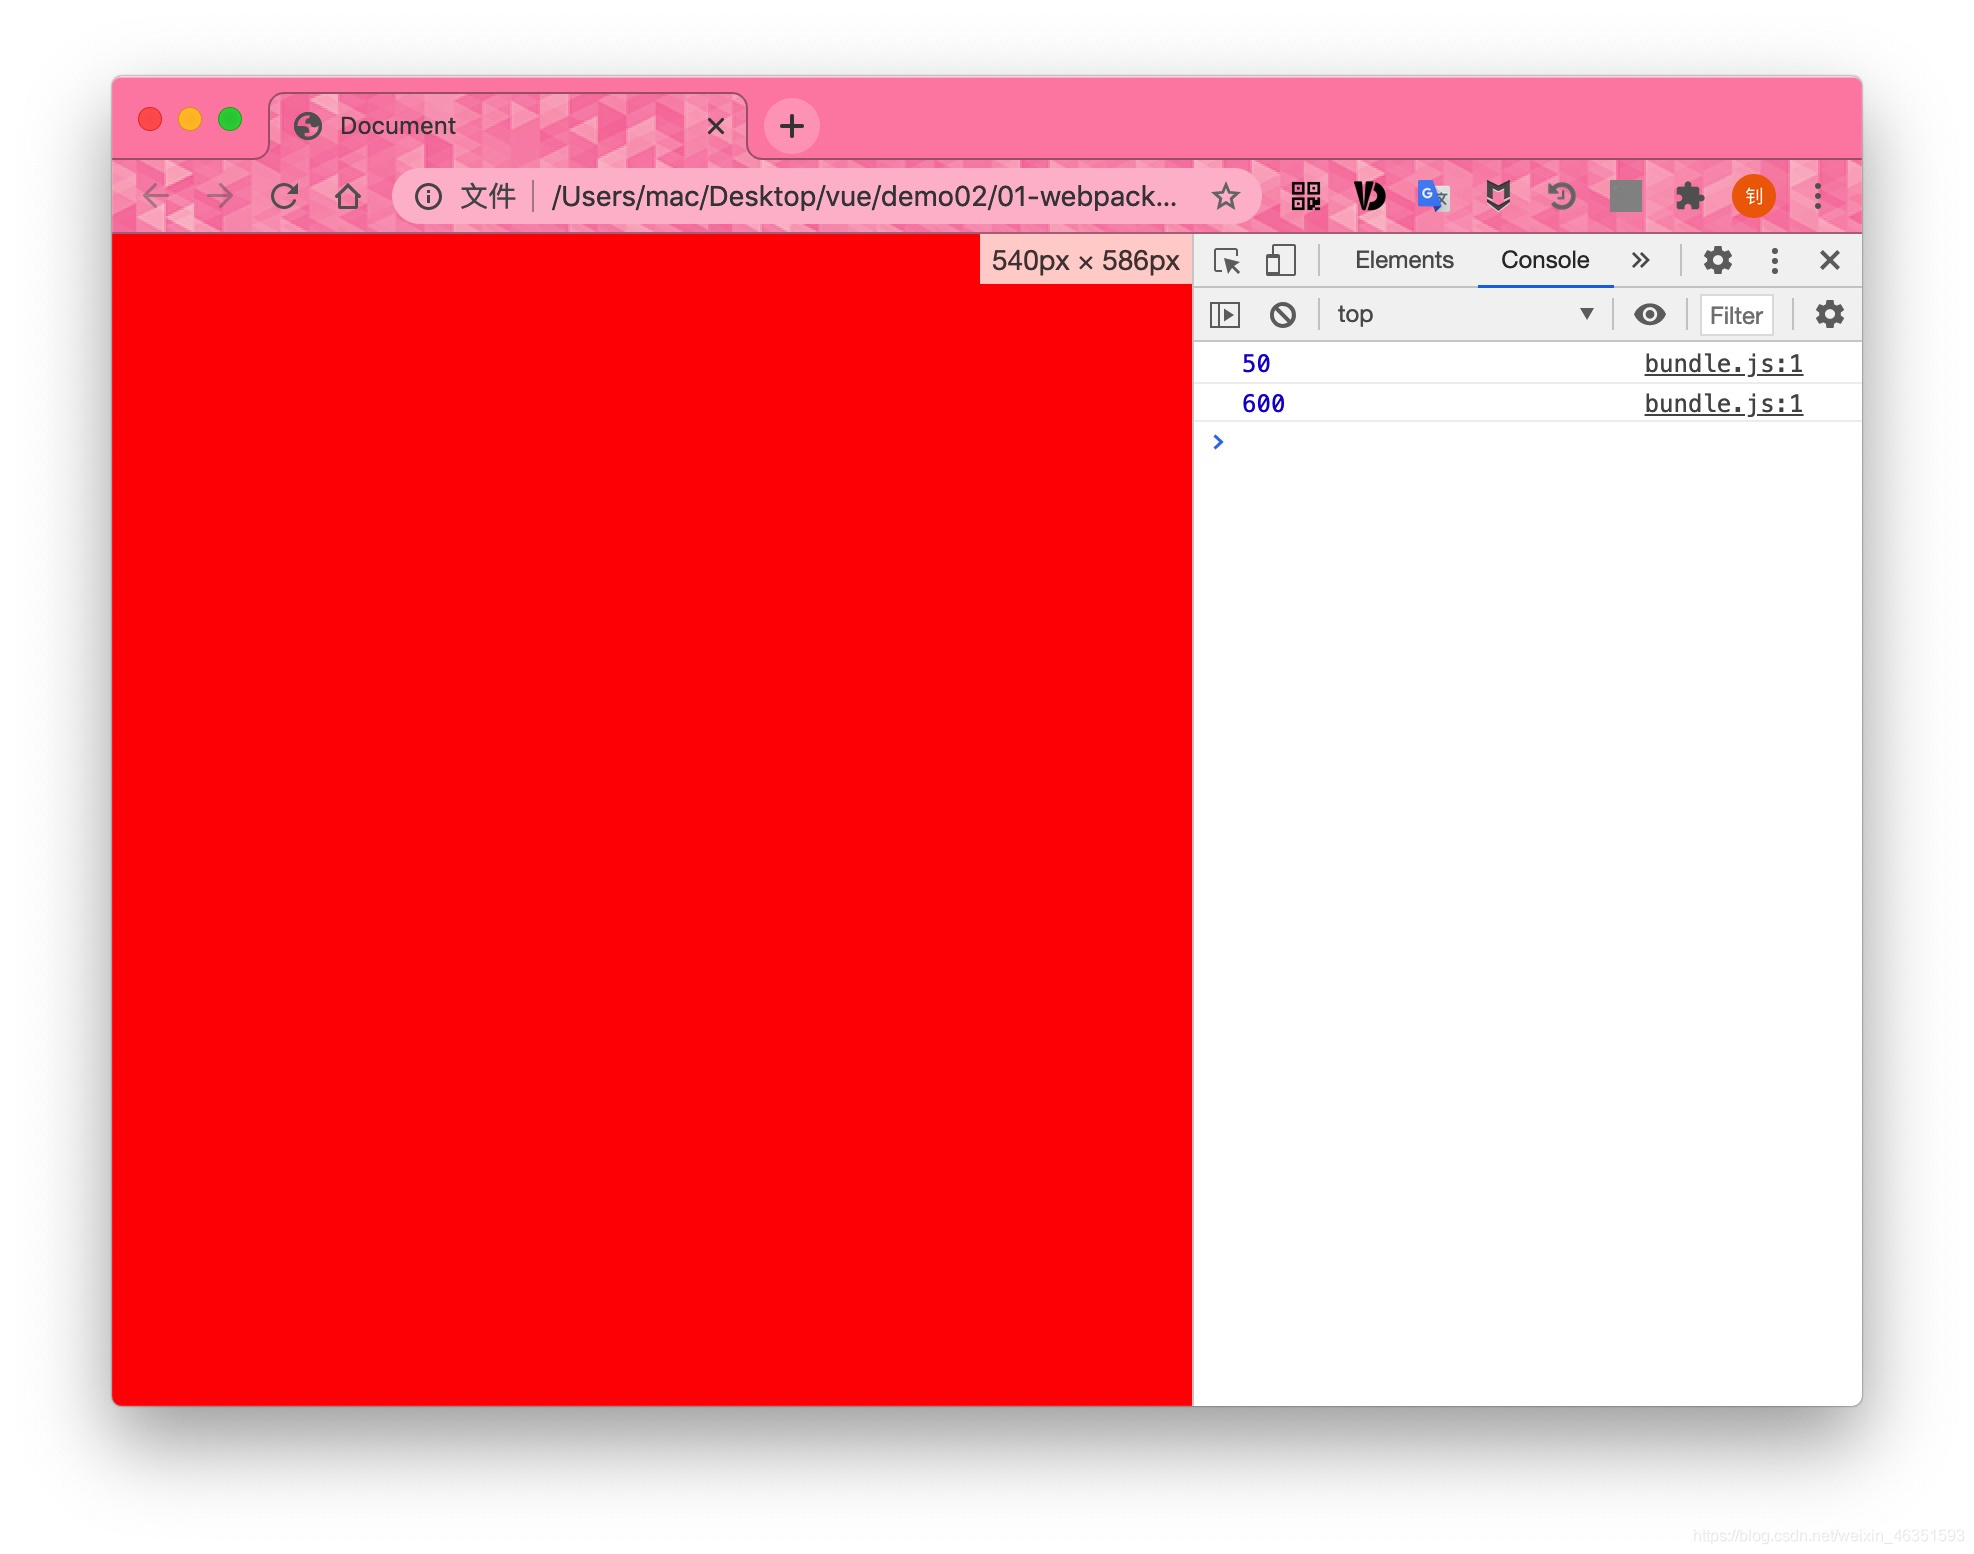Clear the console output

[1283, 315]
